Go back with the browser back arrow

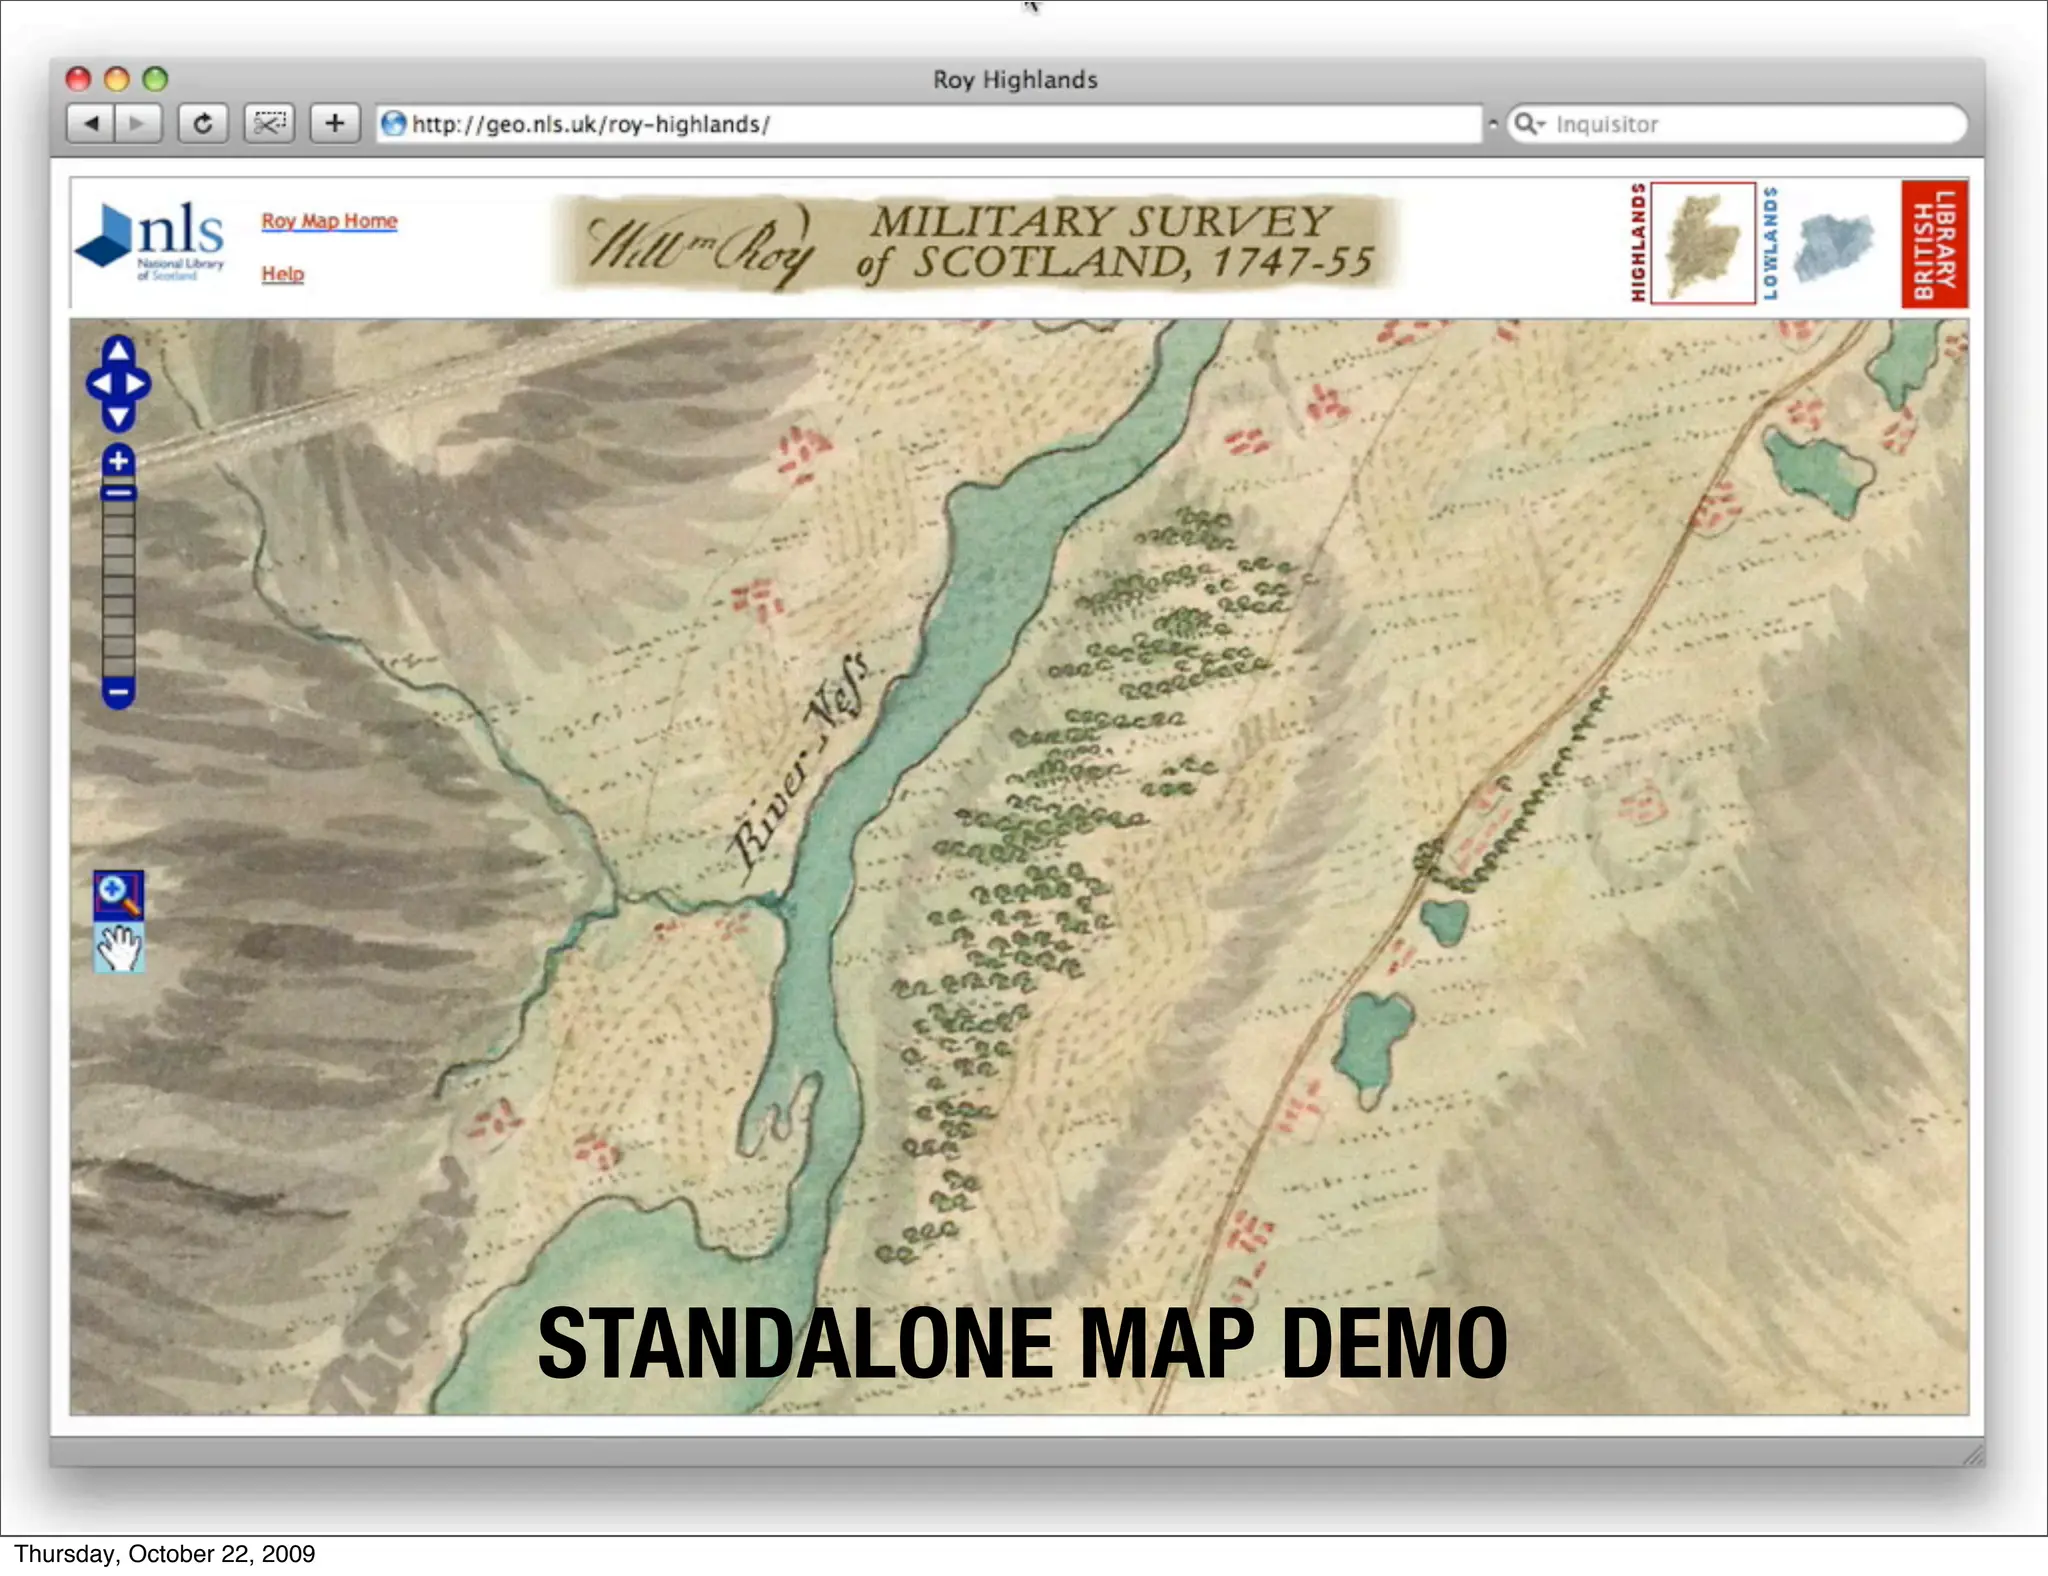91,124
